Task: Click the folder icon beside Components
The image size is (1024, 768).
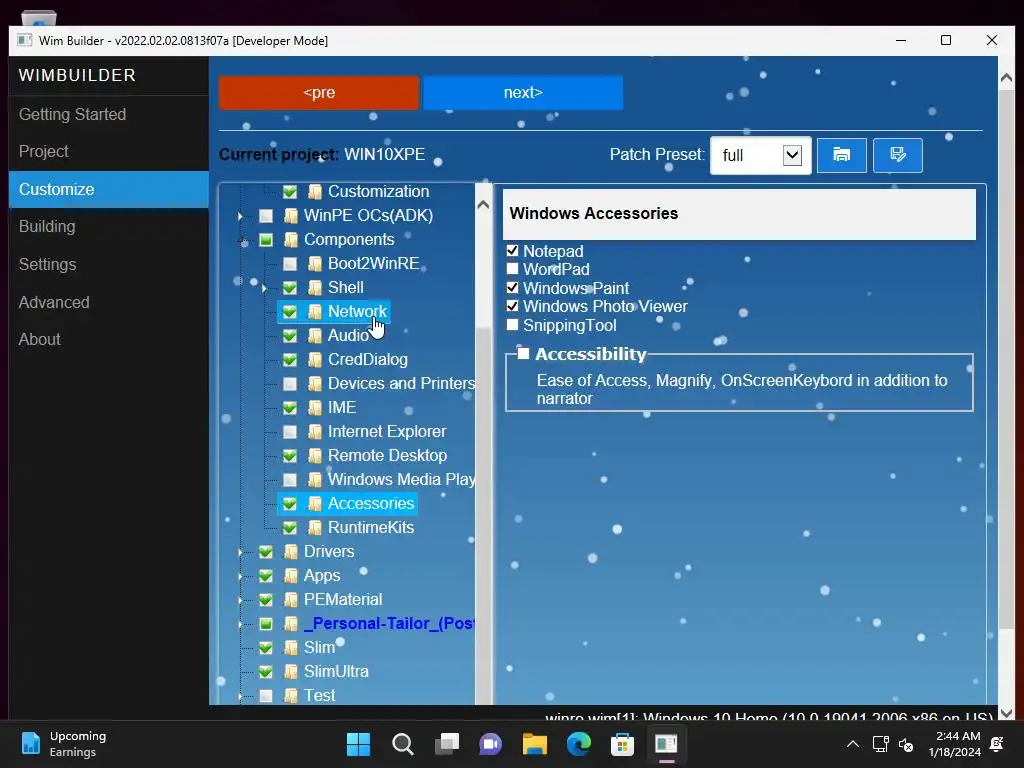Action: [291, 240]
